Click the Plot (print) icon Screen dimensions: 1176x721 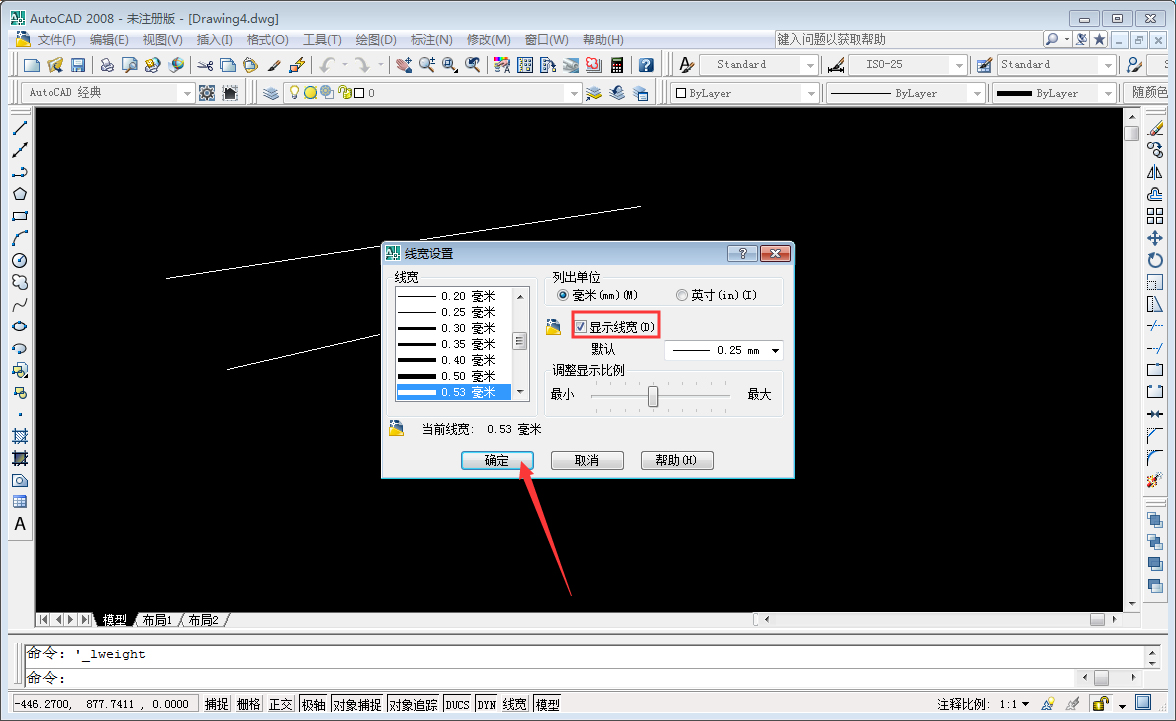pyautogui.click(x=108, y=63)
